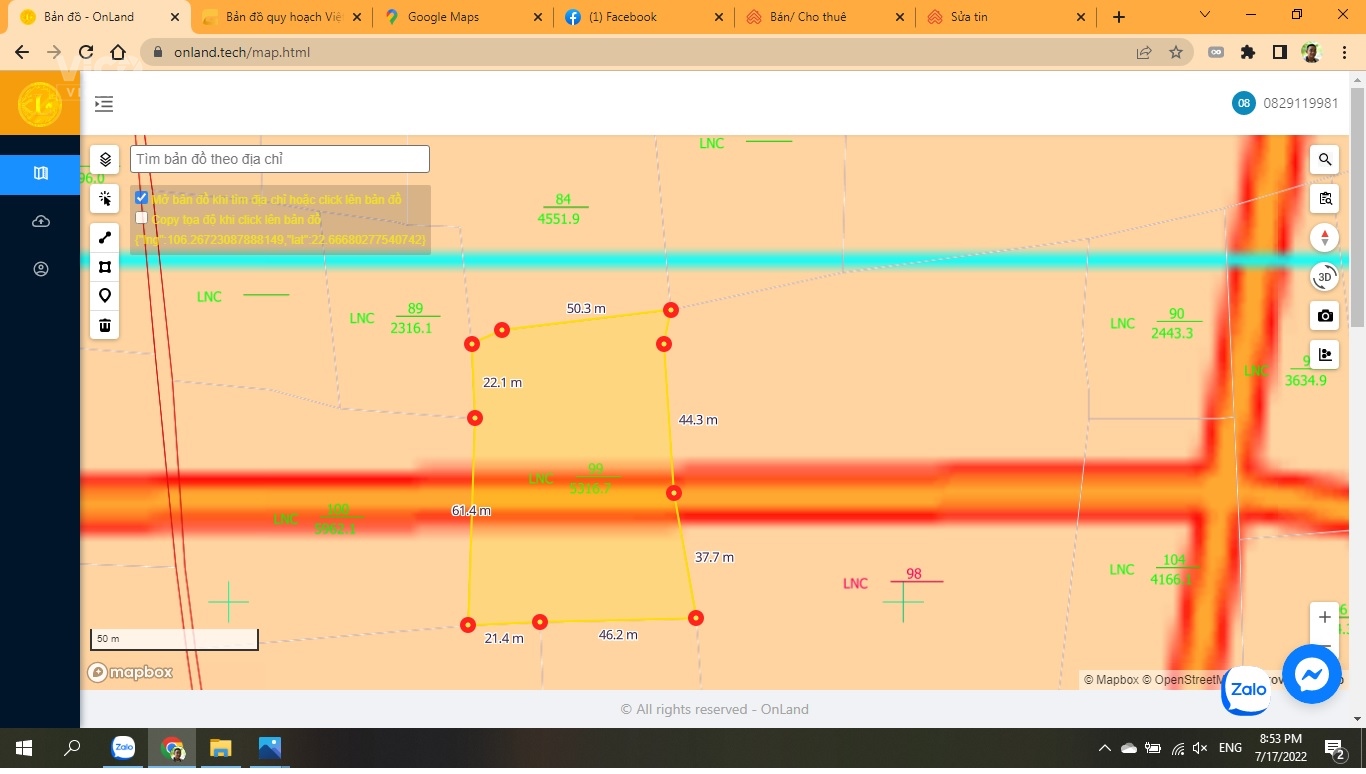Delete drawn shapes with trash icon
The height and width of the screenshot is (774, 1366).
[105, 325]
